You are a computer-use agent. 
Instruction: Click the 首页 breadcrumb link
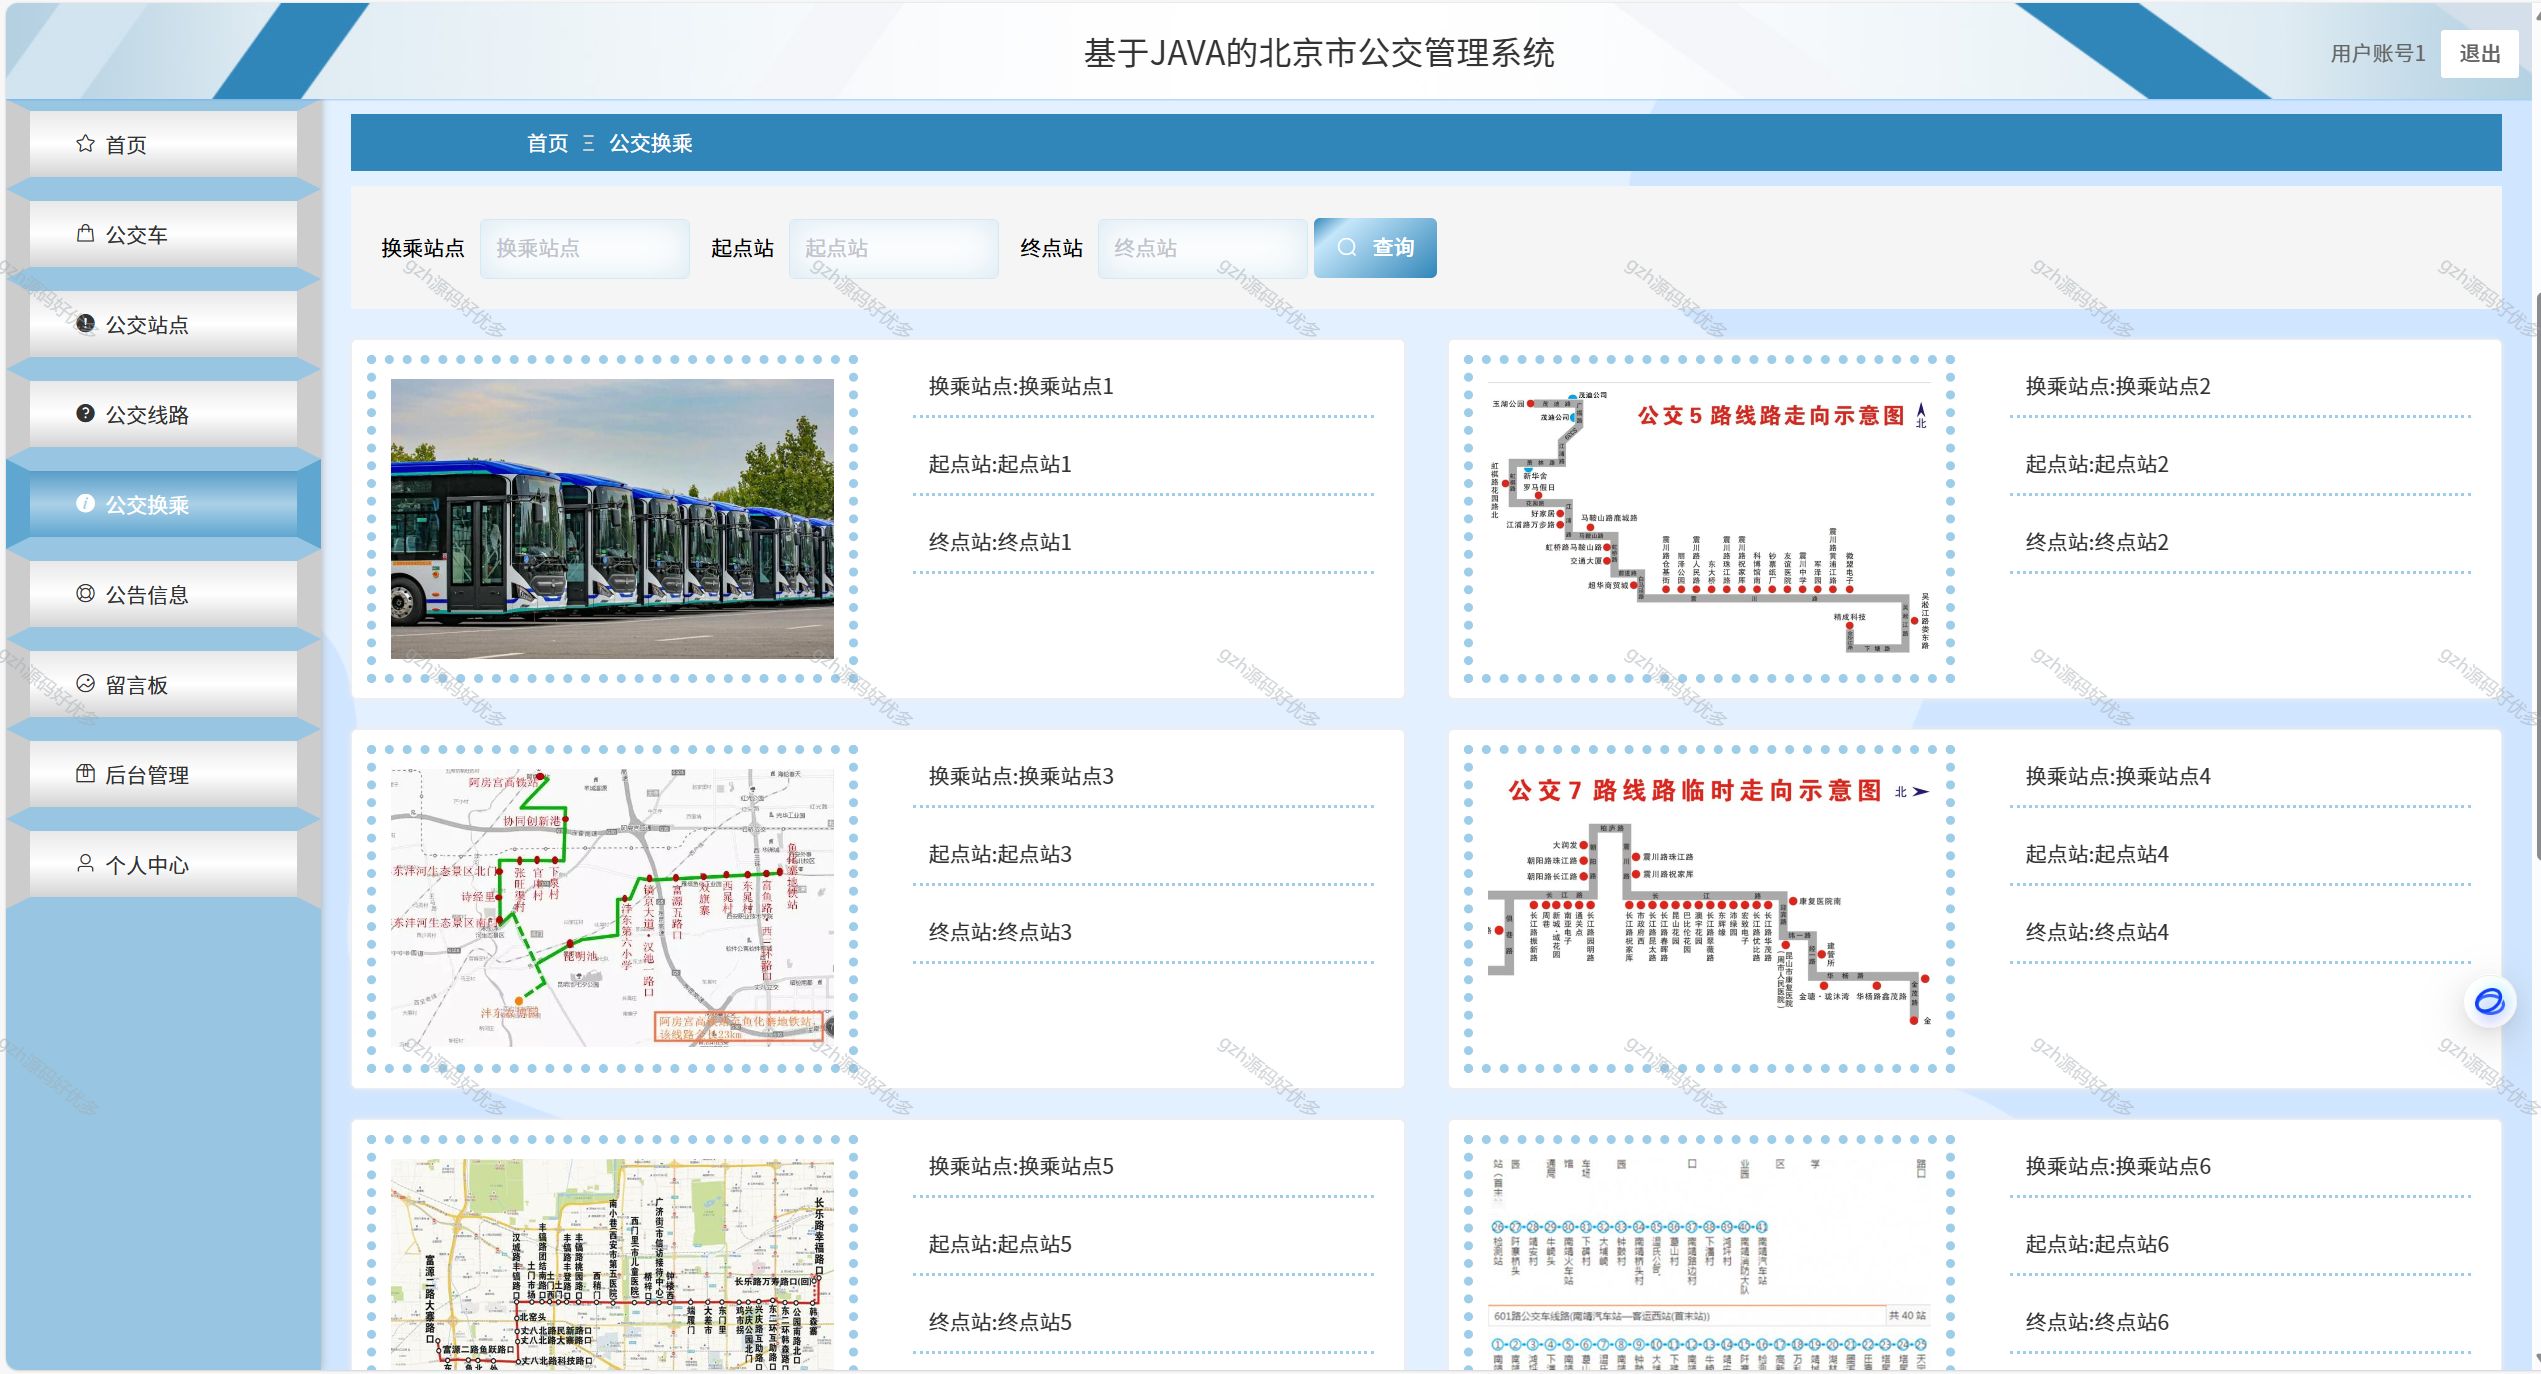pos(547,143)
